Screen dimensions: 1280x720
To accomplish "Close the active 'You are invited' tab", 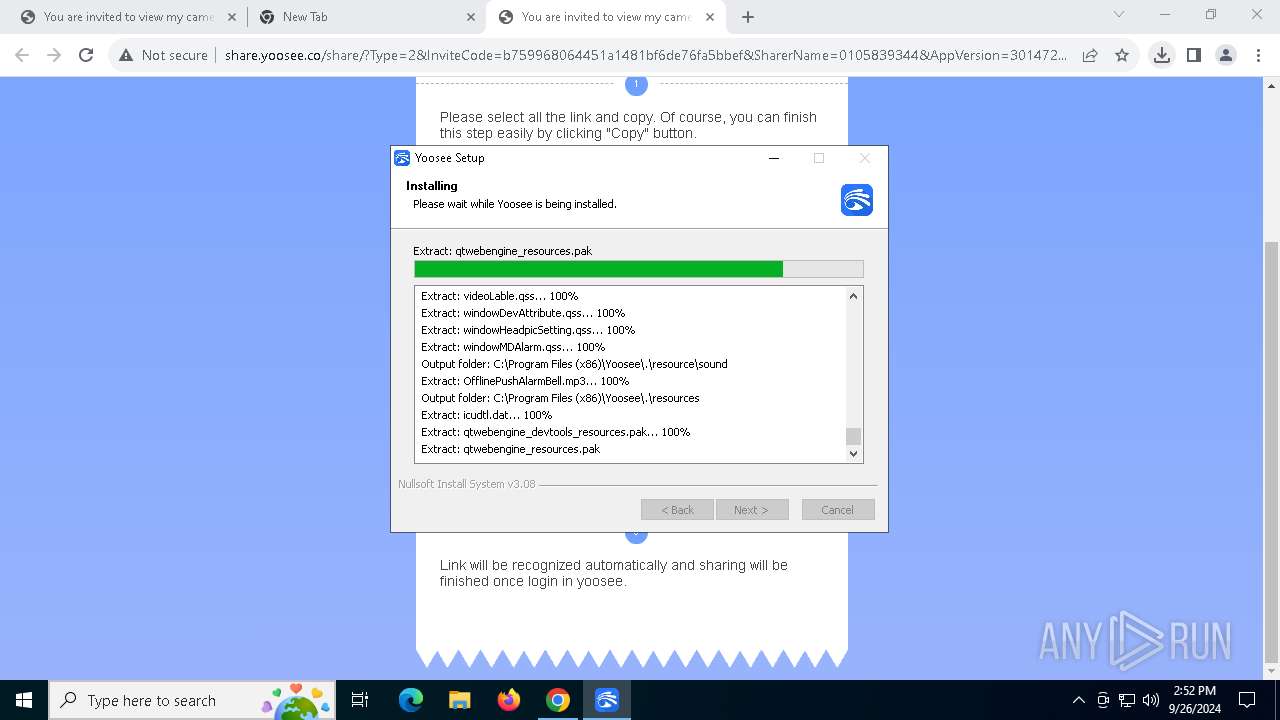I will [x=709, y=17].
